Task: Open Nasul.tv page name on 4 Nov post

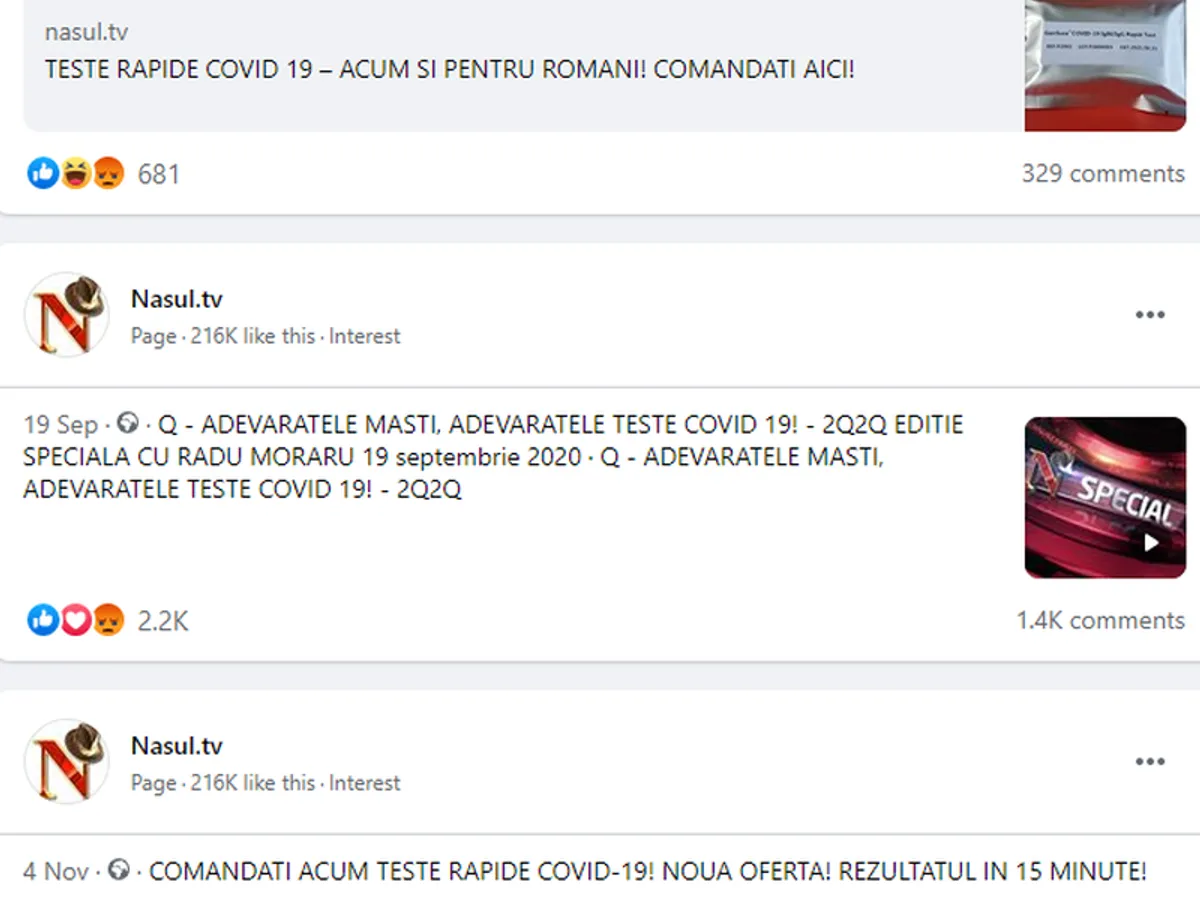Action: [177, 746]
